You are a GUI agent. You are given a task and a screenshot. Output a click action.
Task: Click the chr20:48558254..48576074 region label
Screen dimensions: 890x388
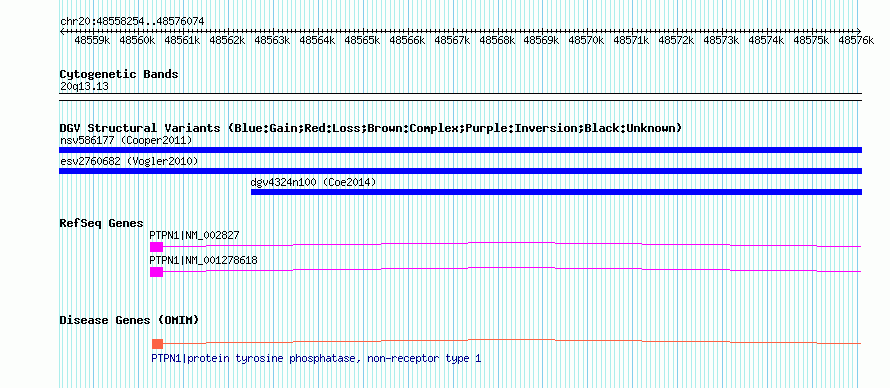[x=132, y=22]
